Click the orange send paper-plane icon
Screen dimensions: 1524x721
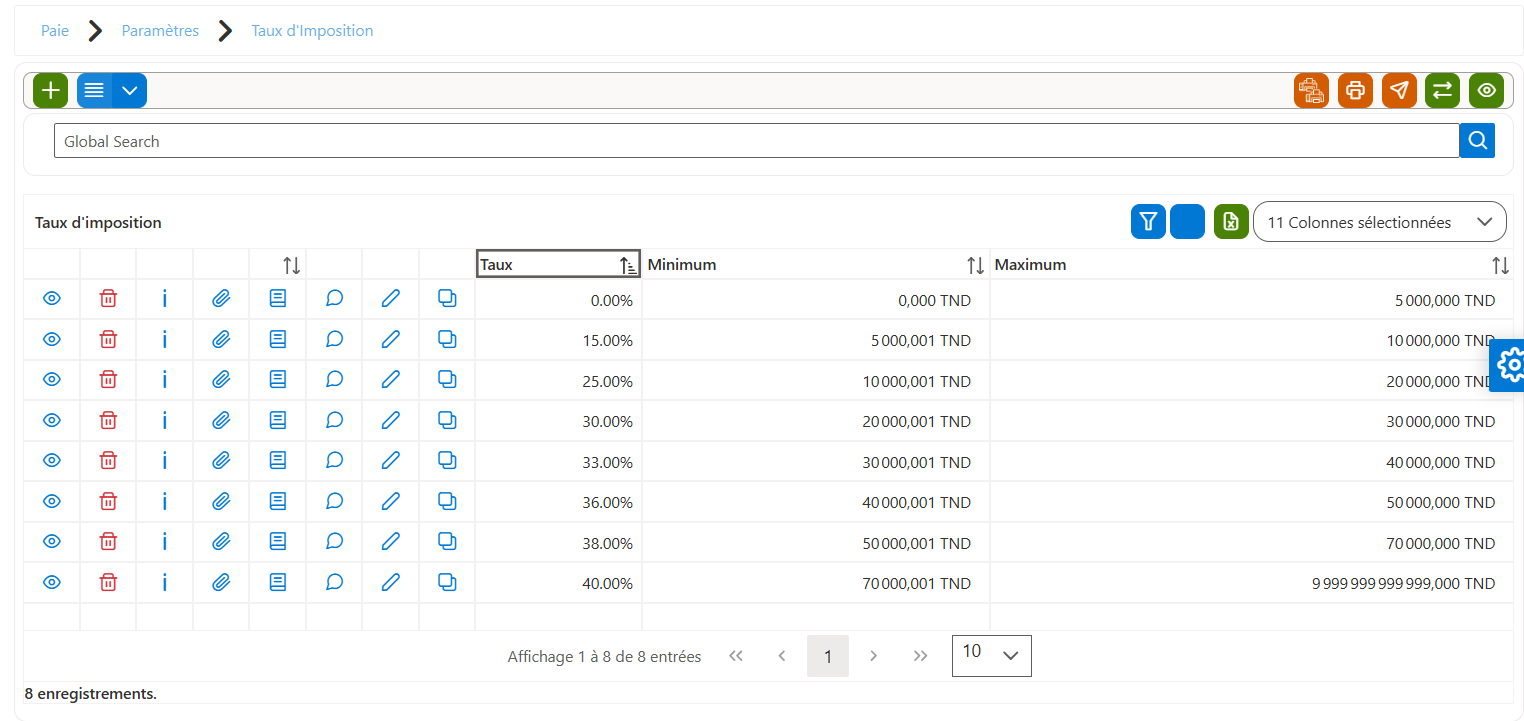tap(1399, 90)
